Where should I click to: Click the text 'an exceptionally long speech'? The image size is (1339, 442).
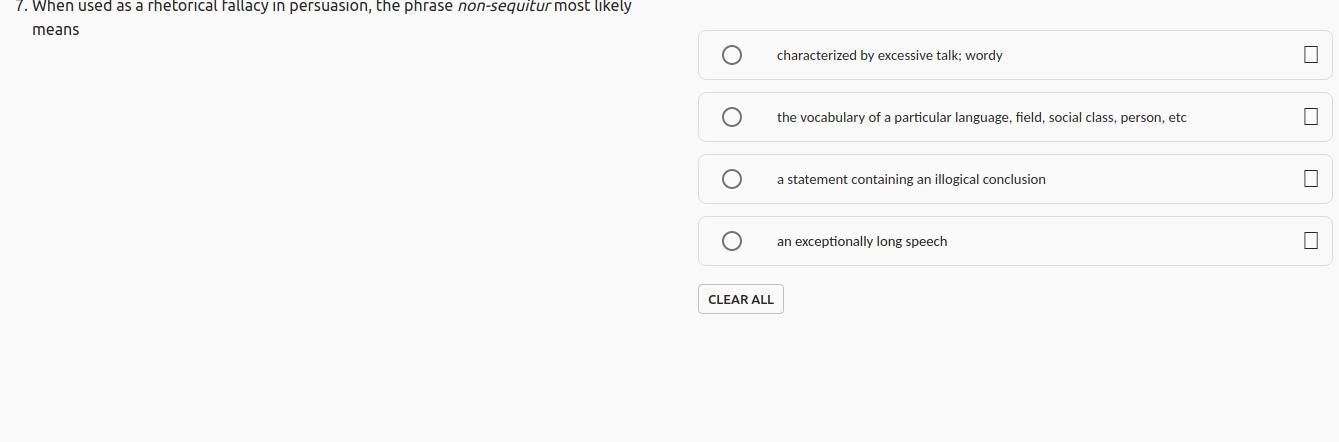[862, 241]
